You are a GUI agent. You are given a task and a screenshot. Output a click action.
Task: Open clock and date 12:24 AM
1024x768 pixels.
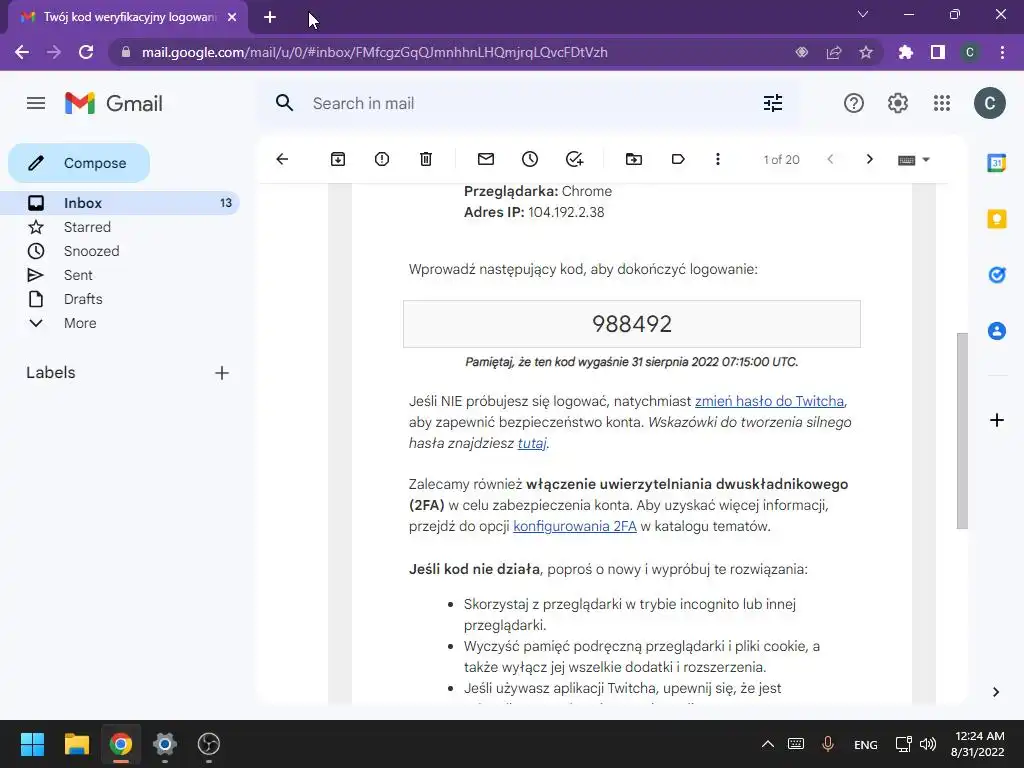tap(978, 744)
